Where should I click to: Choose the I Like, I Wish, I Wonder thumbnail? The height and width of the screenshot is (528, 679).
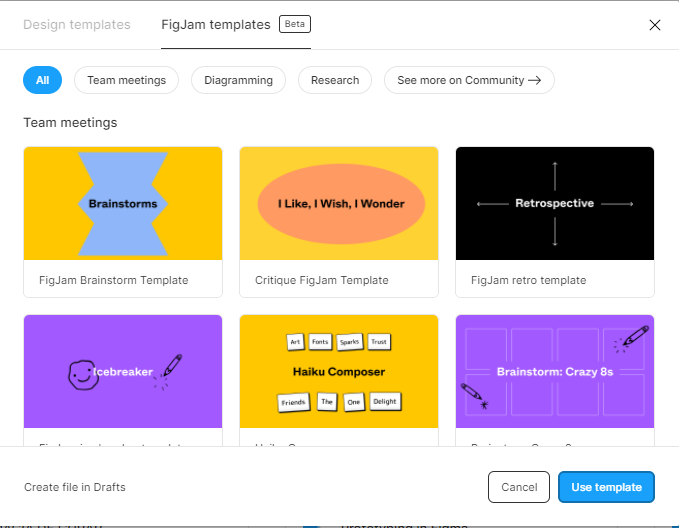point(339,204)
